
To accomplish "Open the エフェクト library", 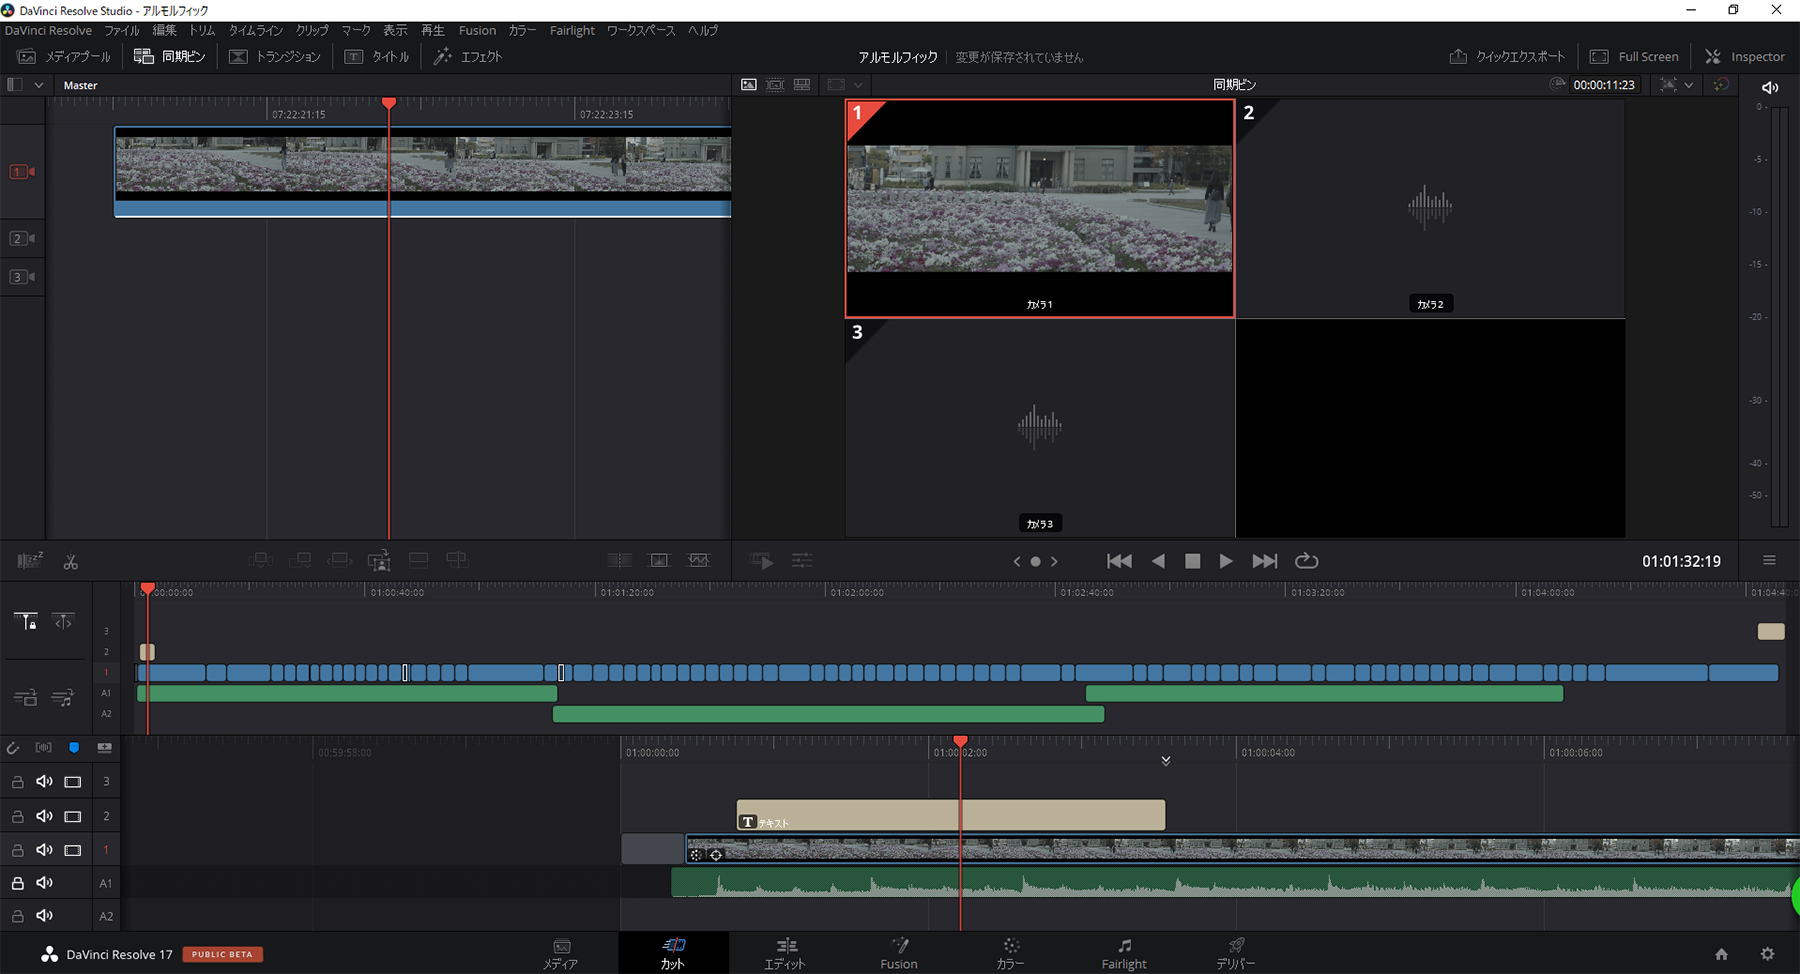I will (468, 57).
